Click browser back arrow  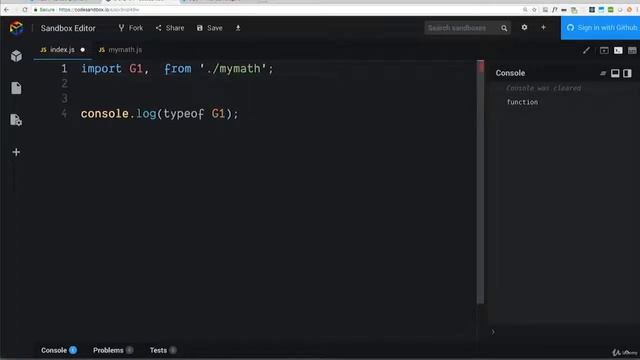(7, 9)
